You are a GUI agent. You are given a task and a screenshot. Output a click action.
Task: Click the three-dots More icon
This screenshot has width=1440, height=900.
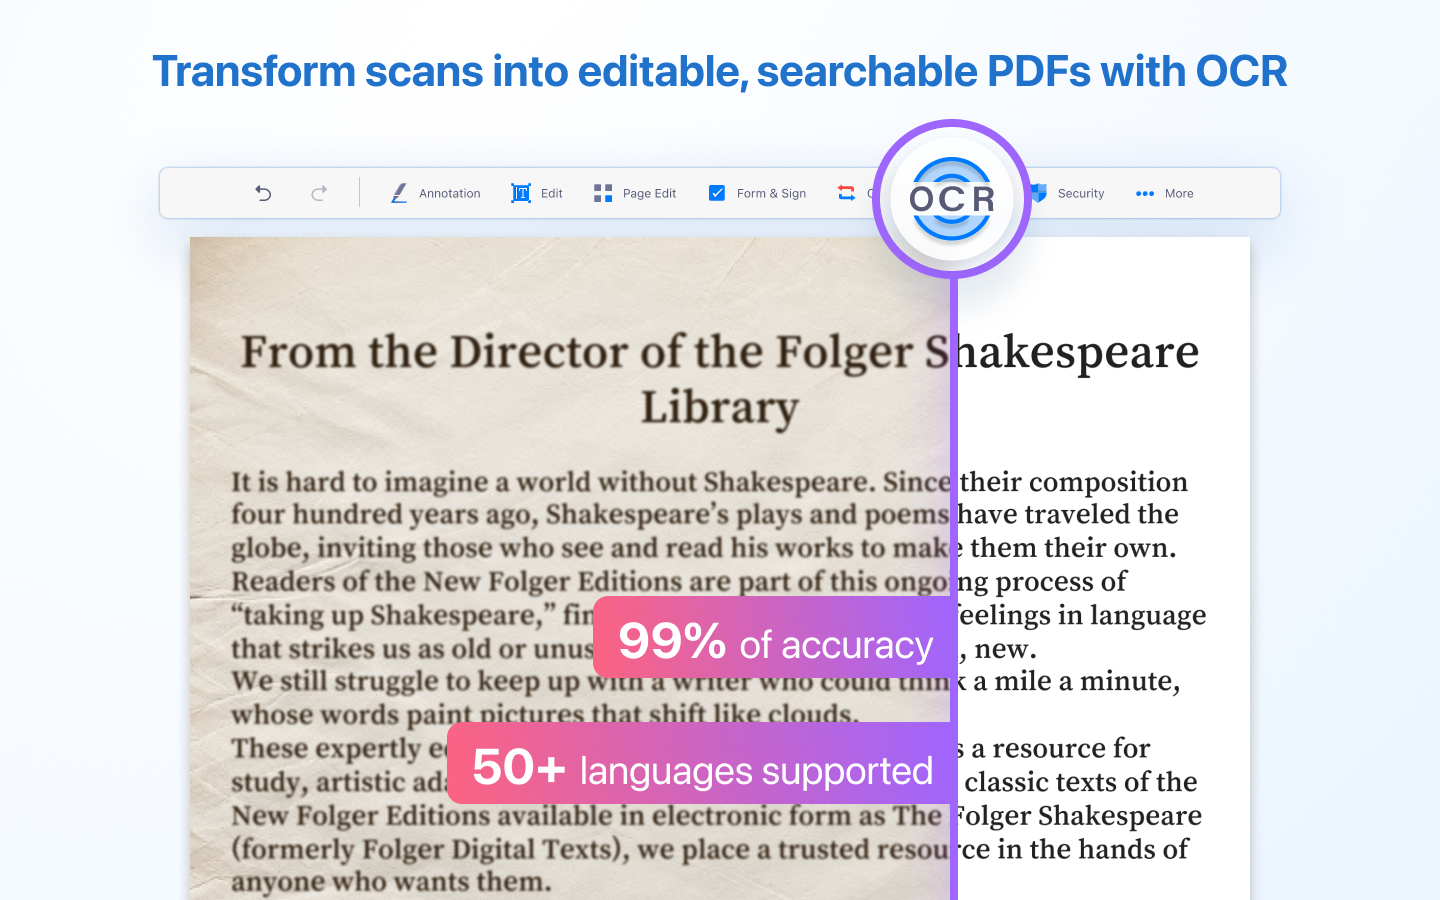click(x=1145, y=193)
